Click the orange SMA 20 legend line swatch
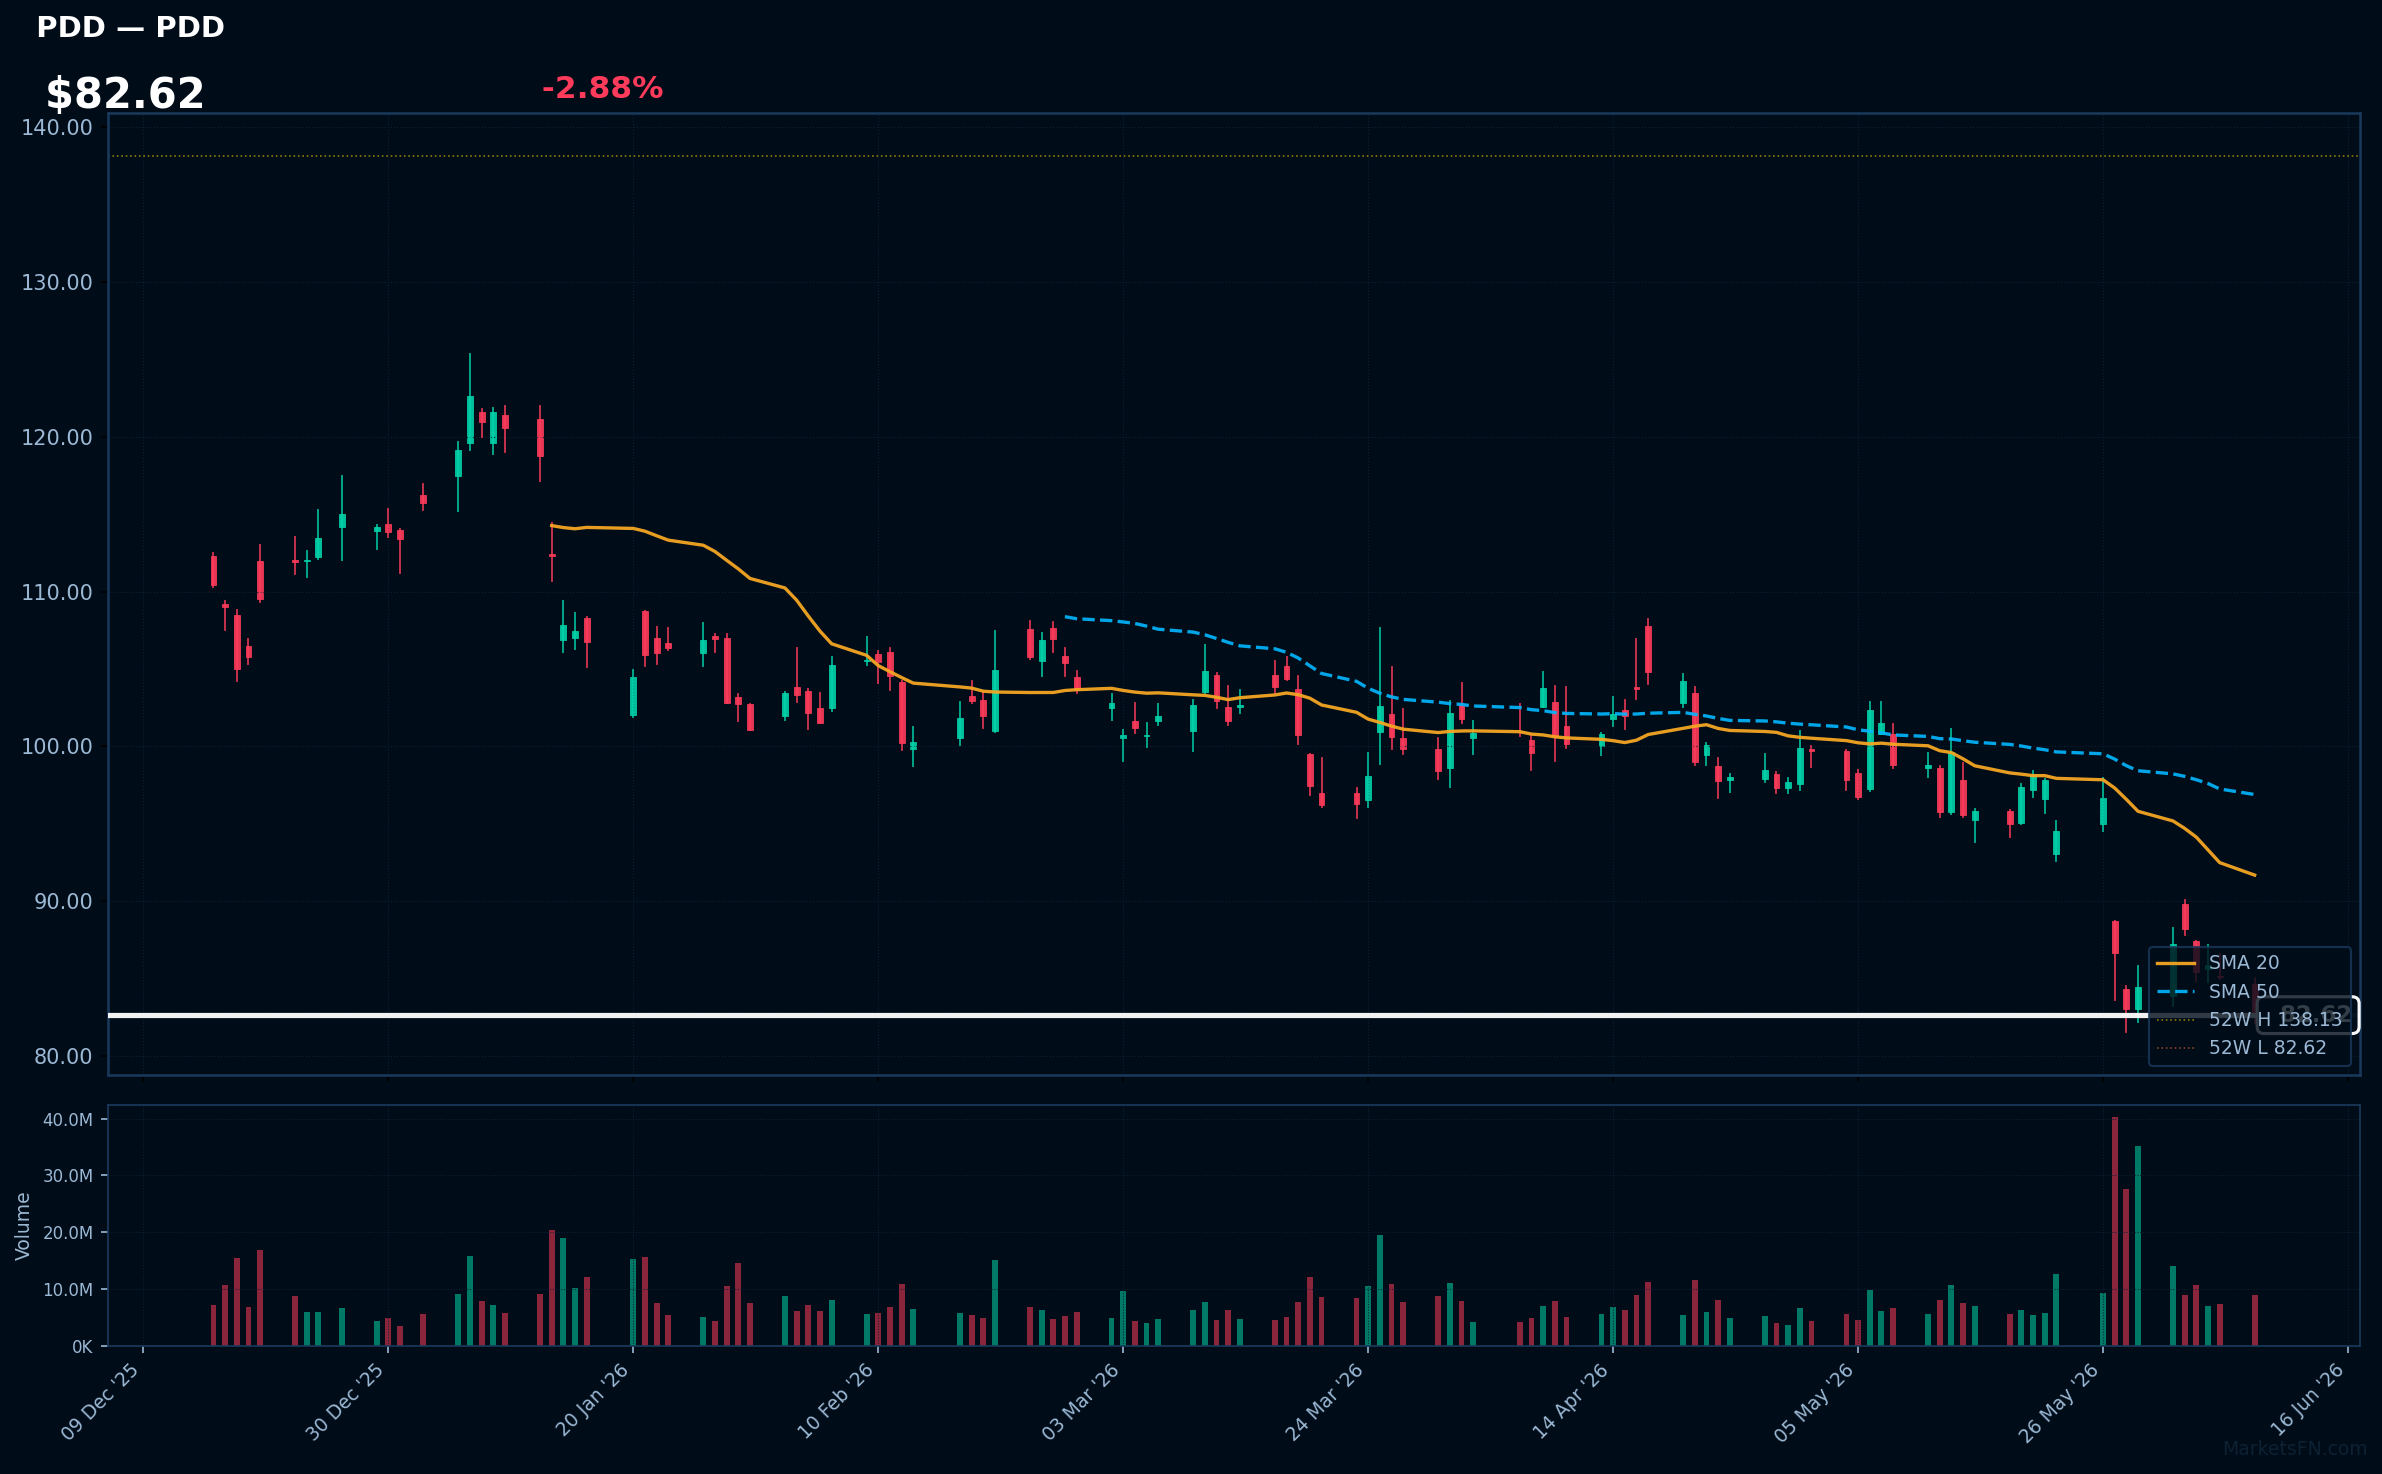Viewport: 2382px width, 1474px height. click(x=2175, y=963)
